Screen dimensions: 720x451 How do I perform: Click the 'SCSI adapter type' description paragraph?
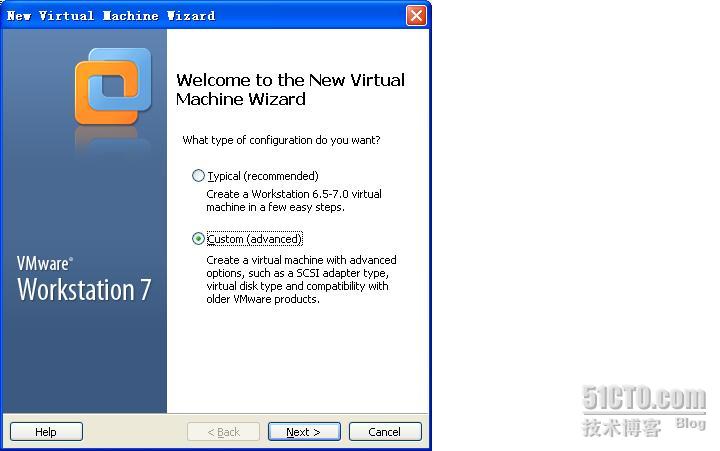301,279
